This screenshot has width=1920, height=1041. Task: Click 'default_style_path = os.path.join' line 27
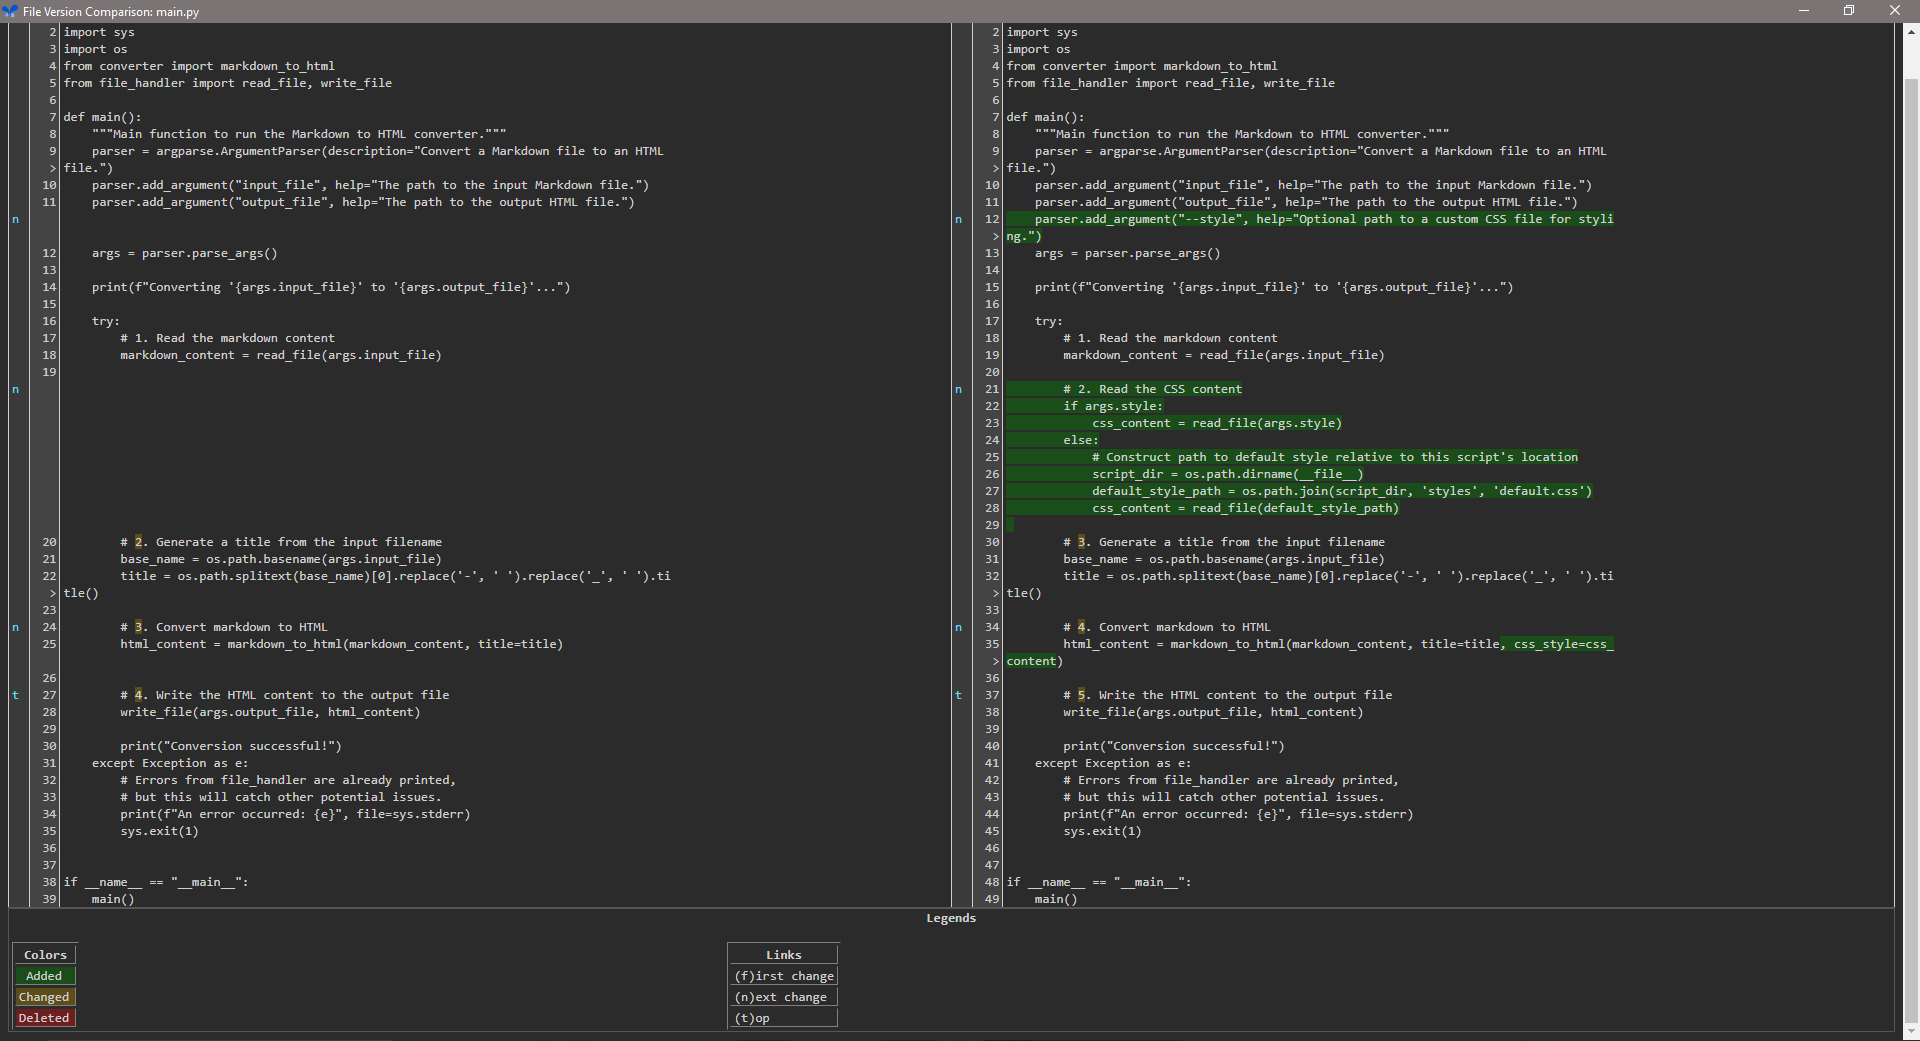pos(1342,492)
